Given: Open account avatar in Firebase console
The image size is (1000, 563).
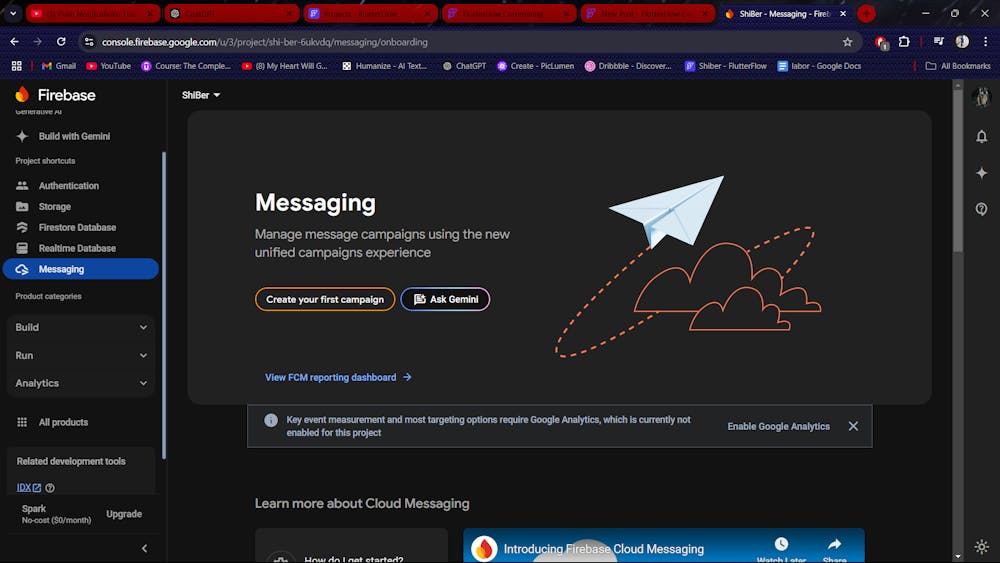Looking at the screenshot, I should [982, 97].
